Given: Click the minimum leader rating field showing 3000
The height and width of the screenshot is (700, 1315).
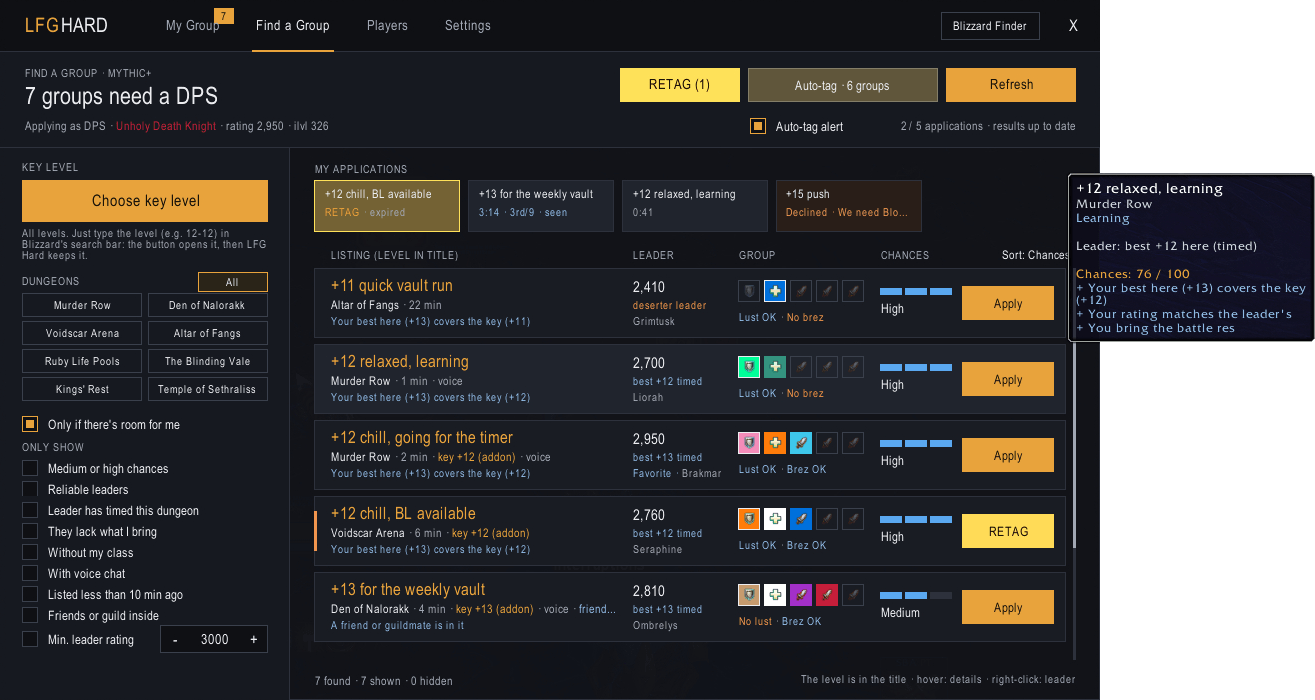Looking at the screenshot, I should (215, 639).
